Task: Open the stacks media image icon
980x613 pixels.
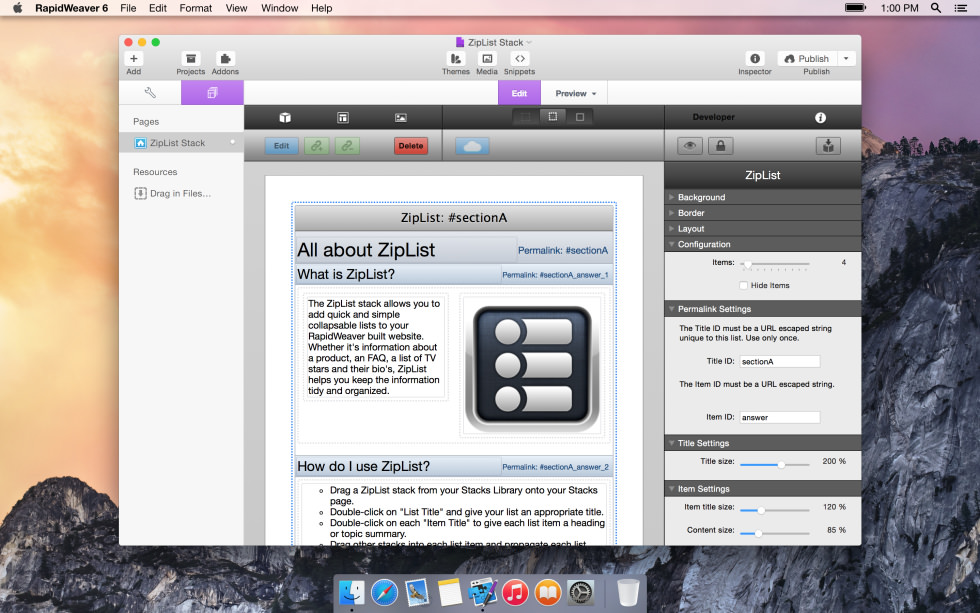Action: pyautogui.click(x=401, y=117)
